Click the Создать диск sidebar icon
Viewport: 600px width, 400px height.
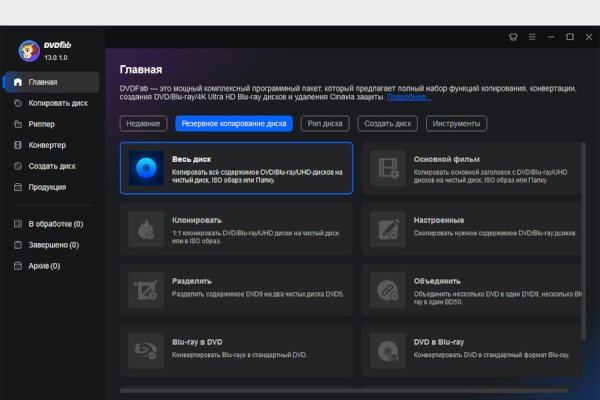click(x=18, y=166)
